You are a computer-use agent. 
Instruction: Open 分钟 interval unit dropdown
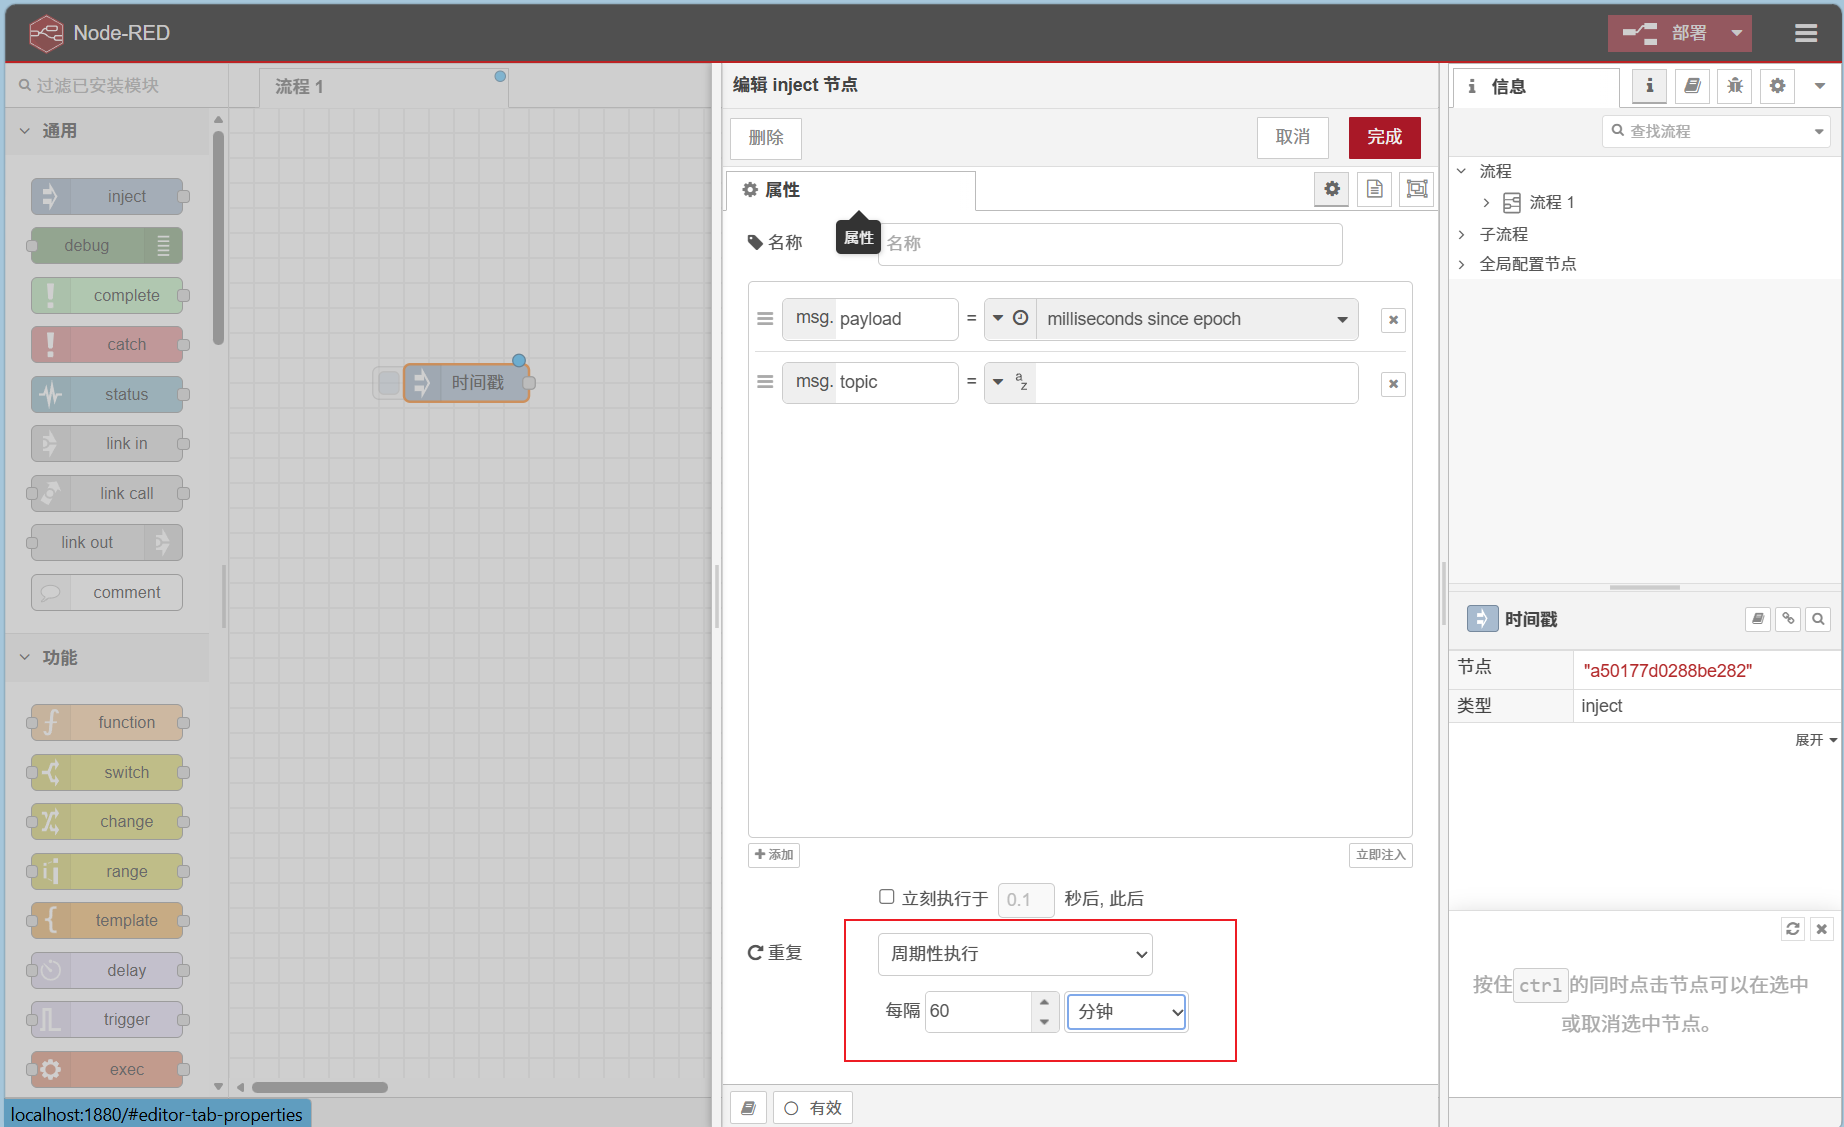(x=1126, y=1012)
